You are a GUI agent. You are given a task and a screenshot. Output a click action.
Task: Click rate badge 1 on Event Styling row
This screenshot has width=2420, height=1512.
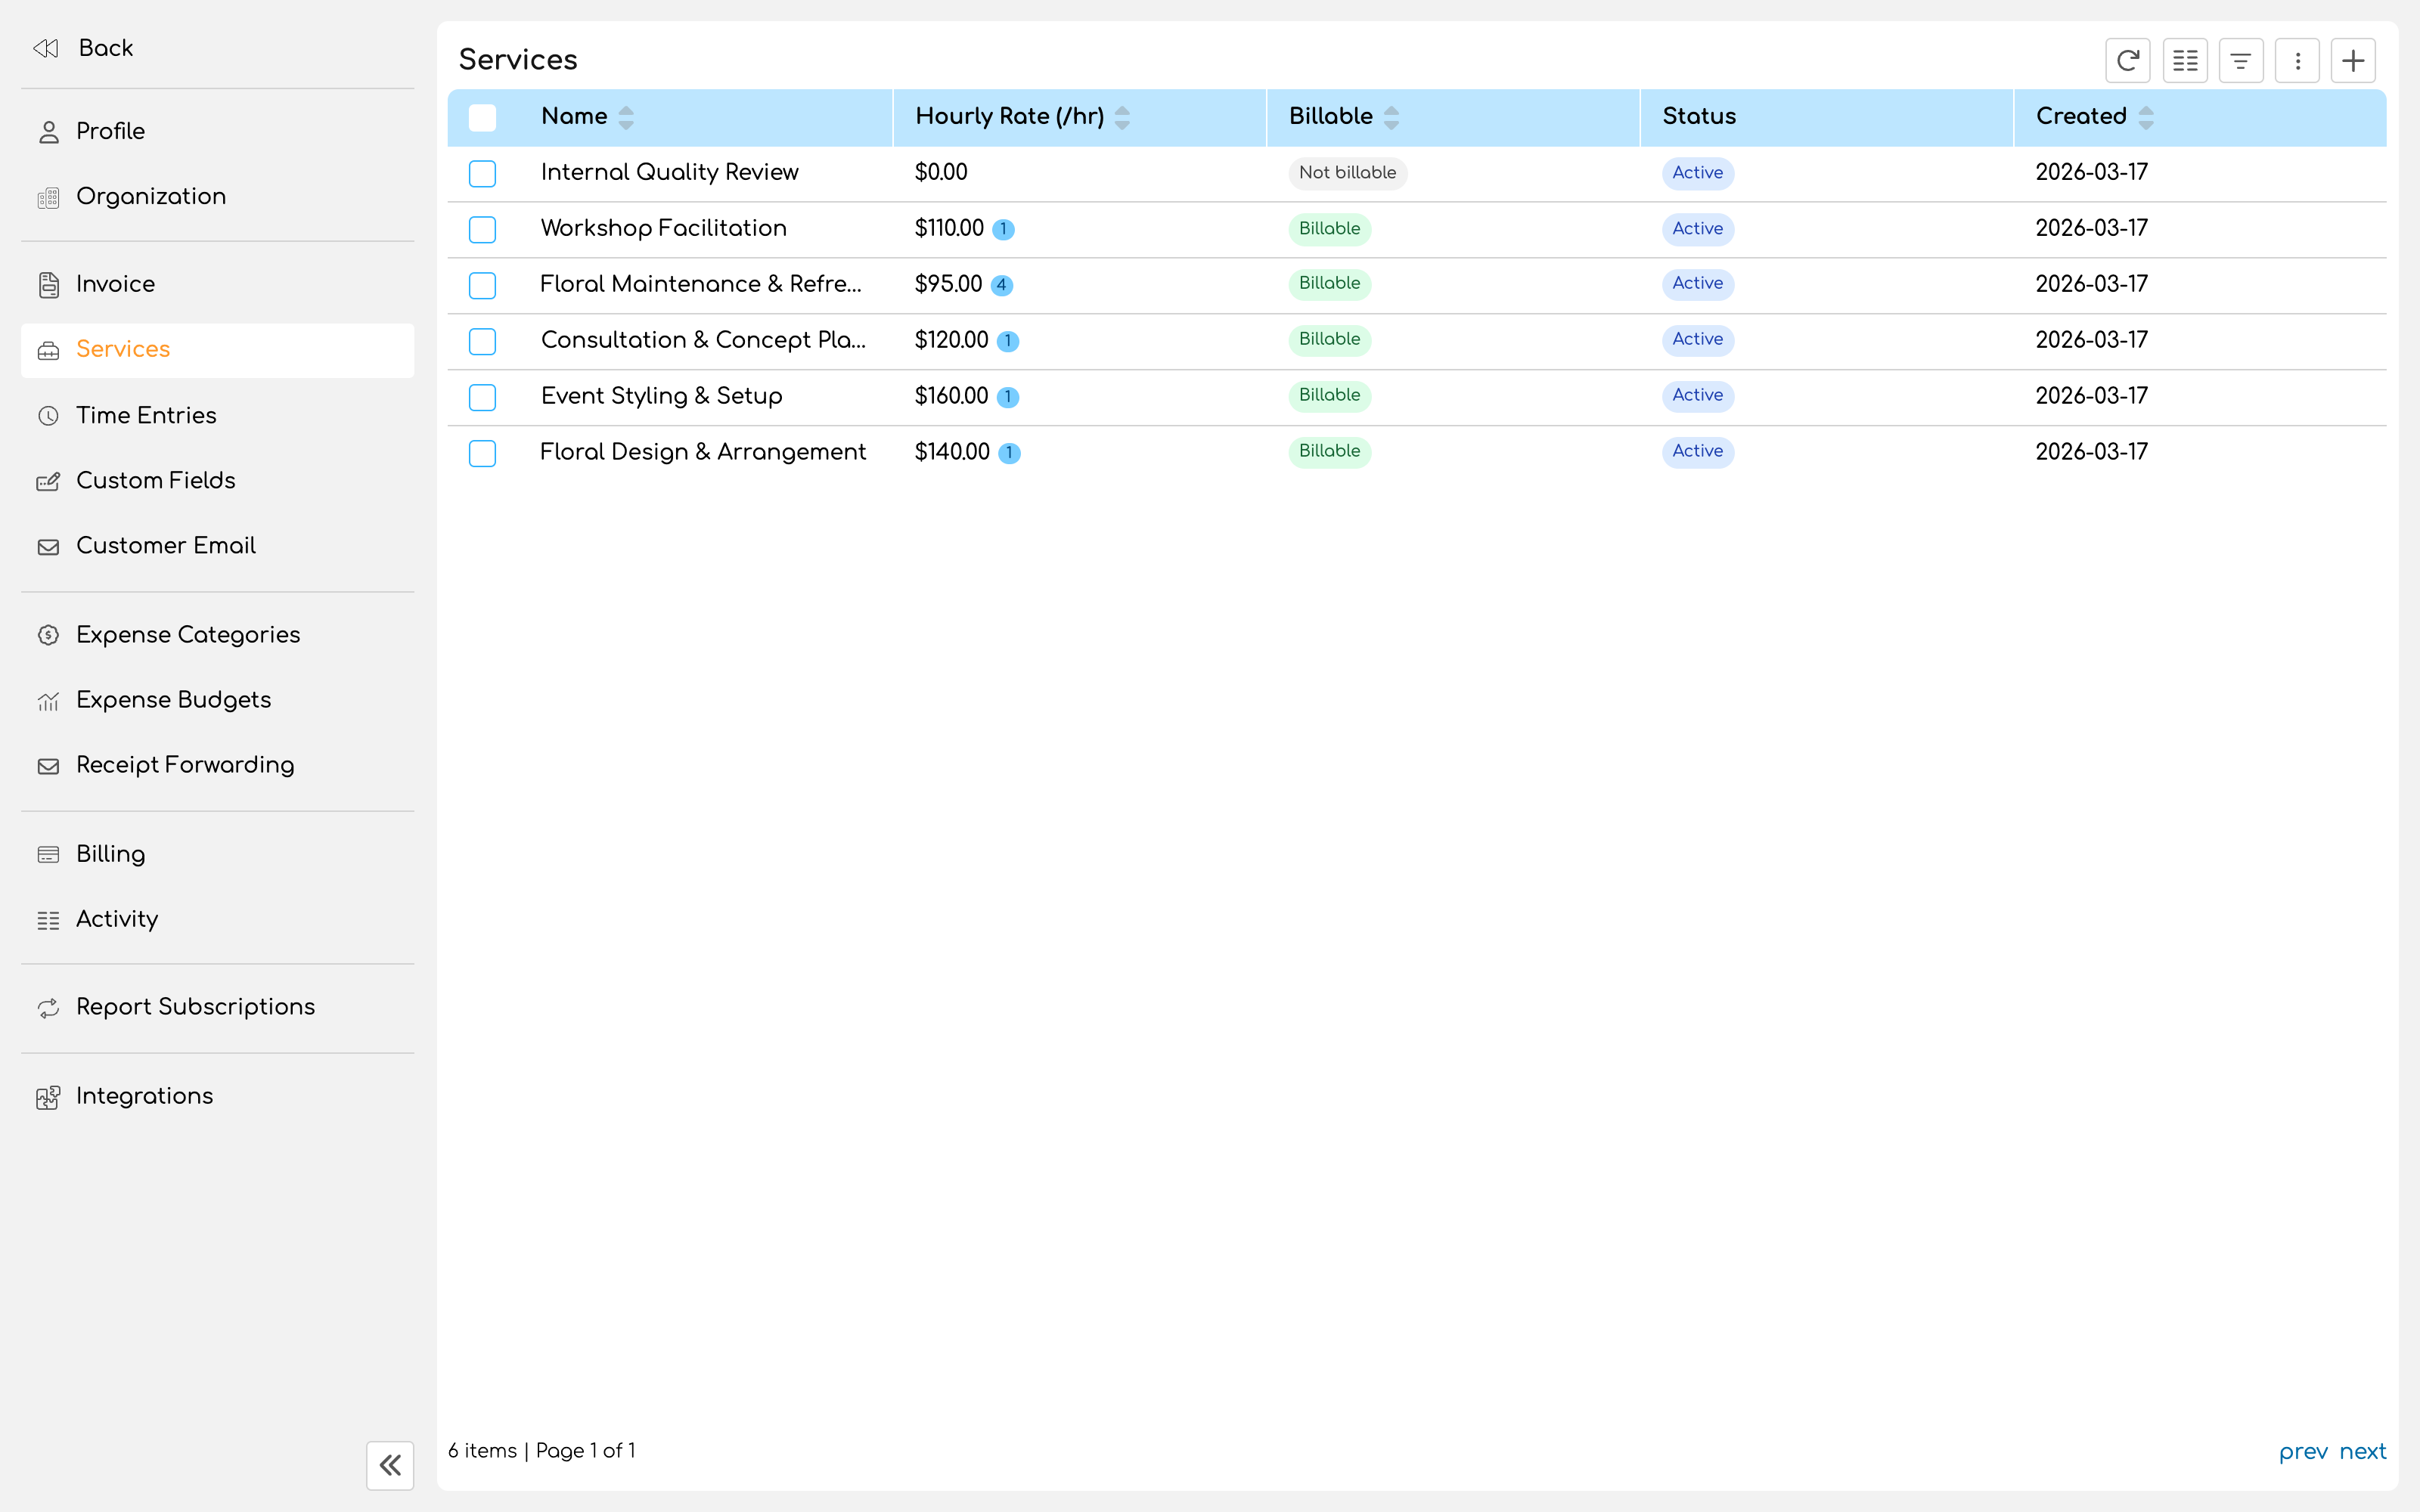(x=1008, y=397)
